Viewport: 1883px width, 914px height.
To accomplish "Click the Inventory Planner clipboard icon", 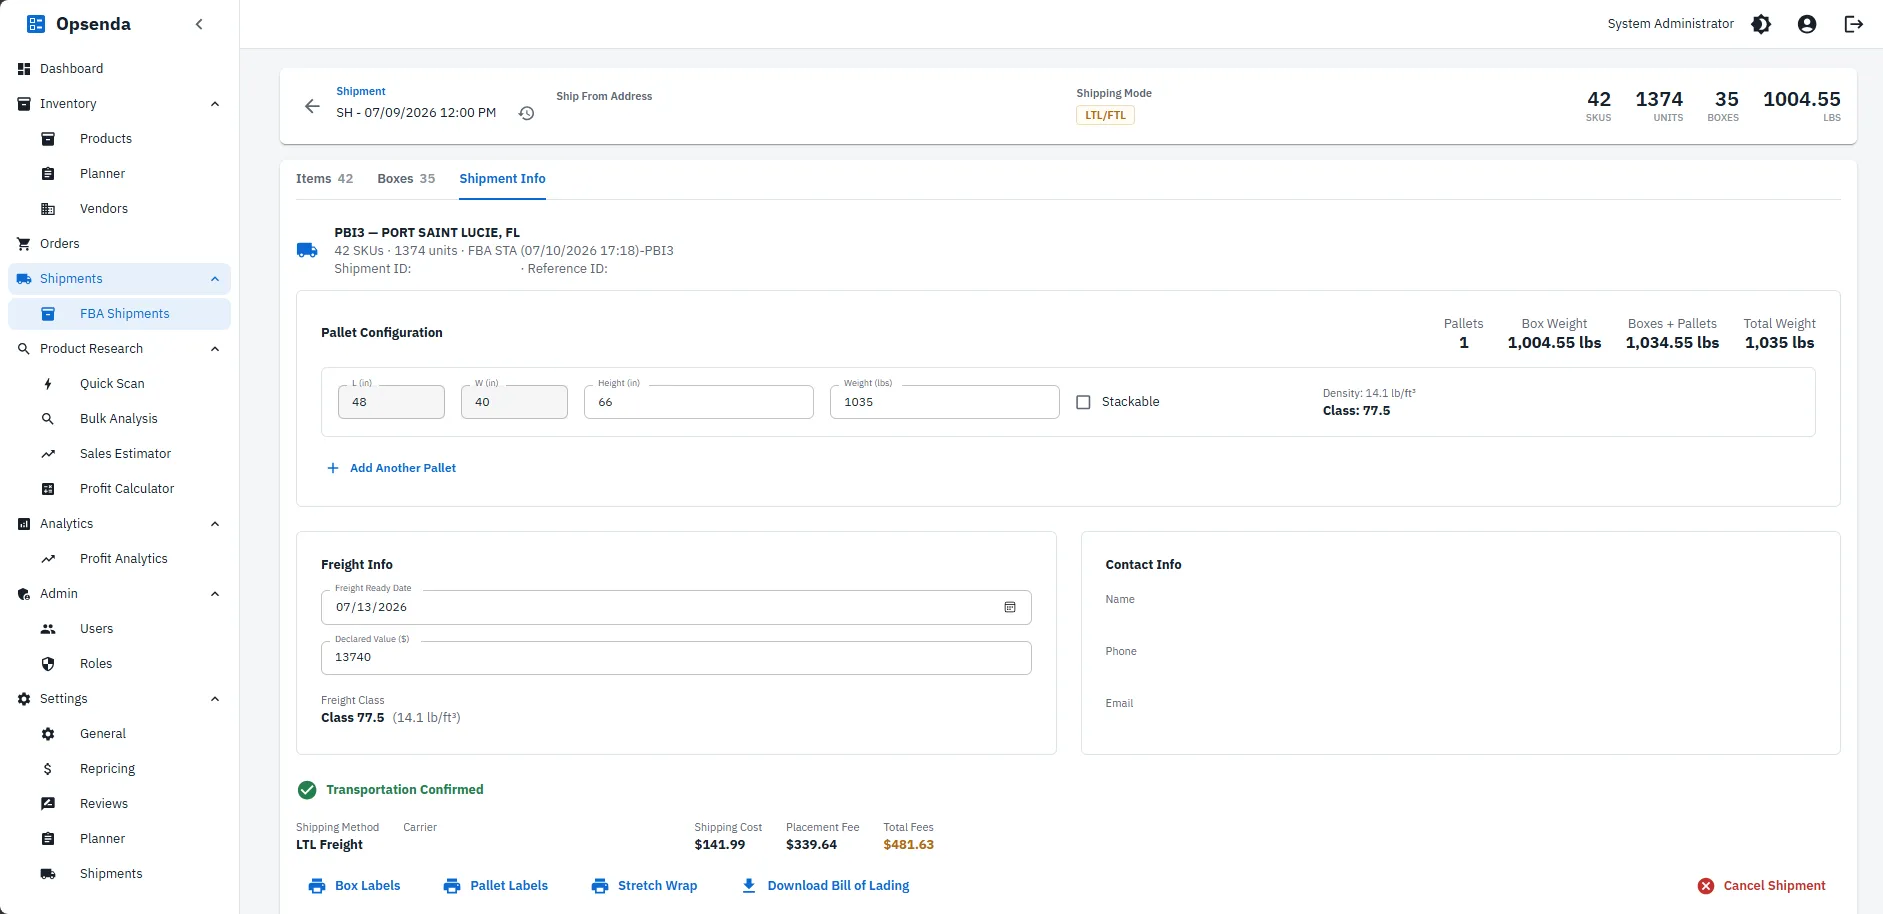I will tap(48, 174).
